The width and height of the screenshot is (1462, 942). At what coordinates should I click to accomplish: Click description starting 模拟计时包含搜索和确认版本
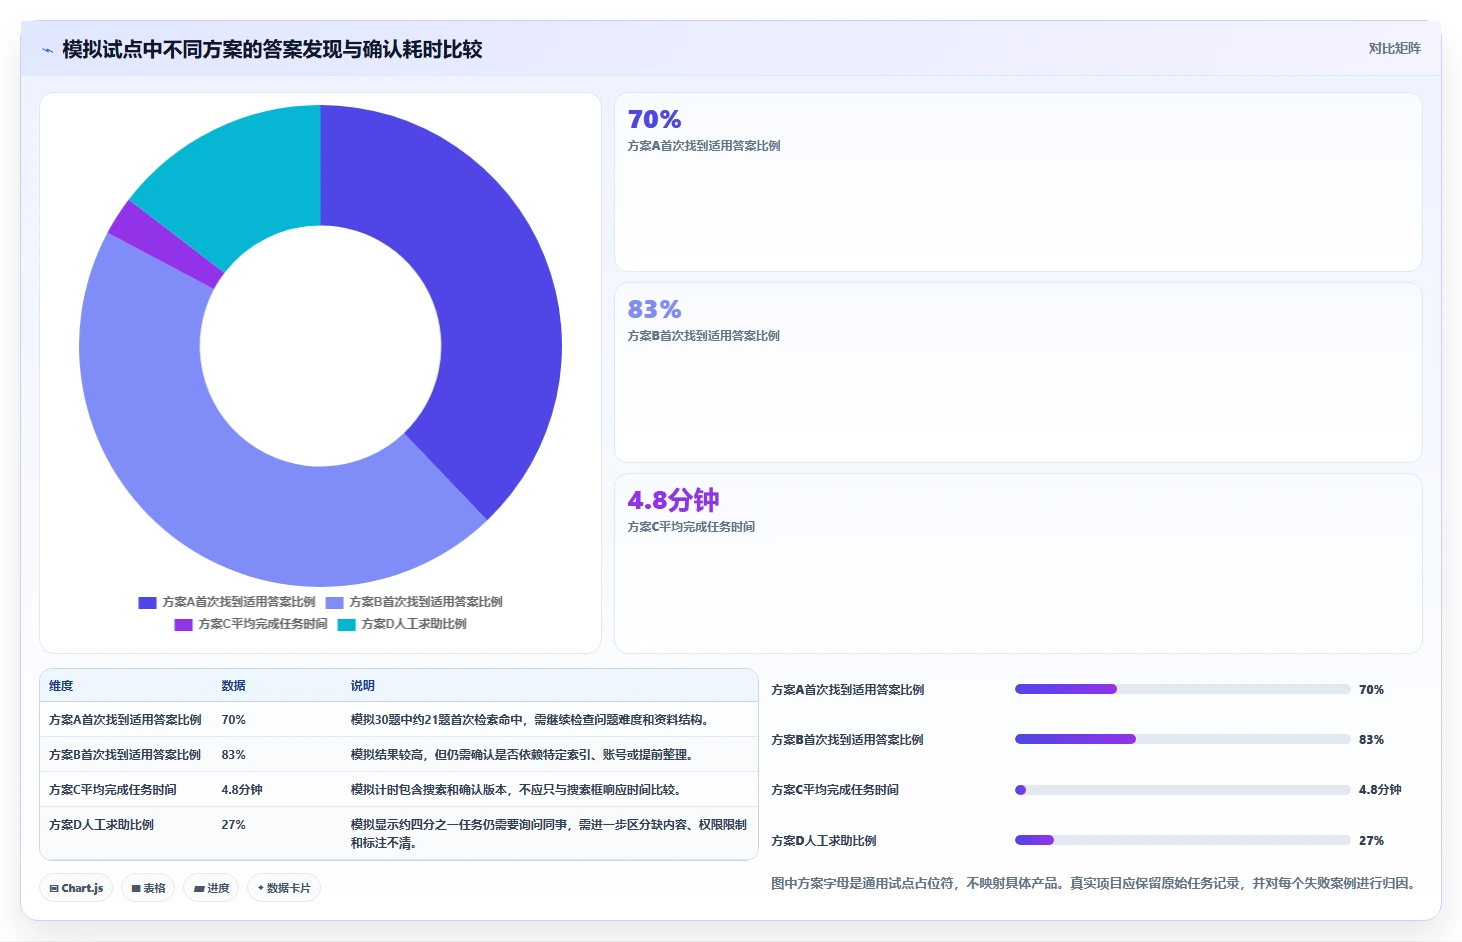(518, 790)
